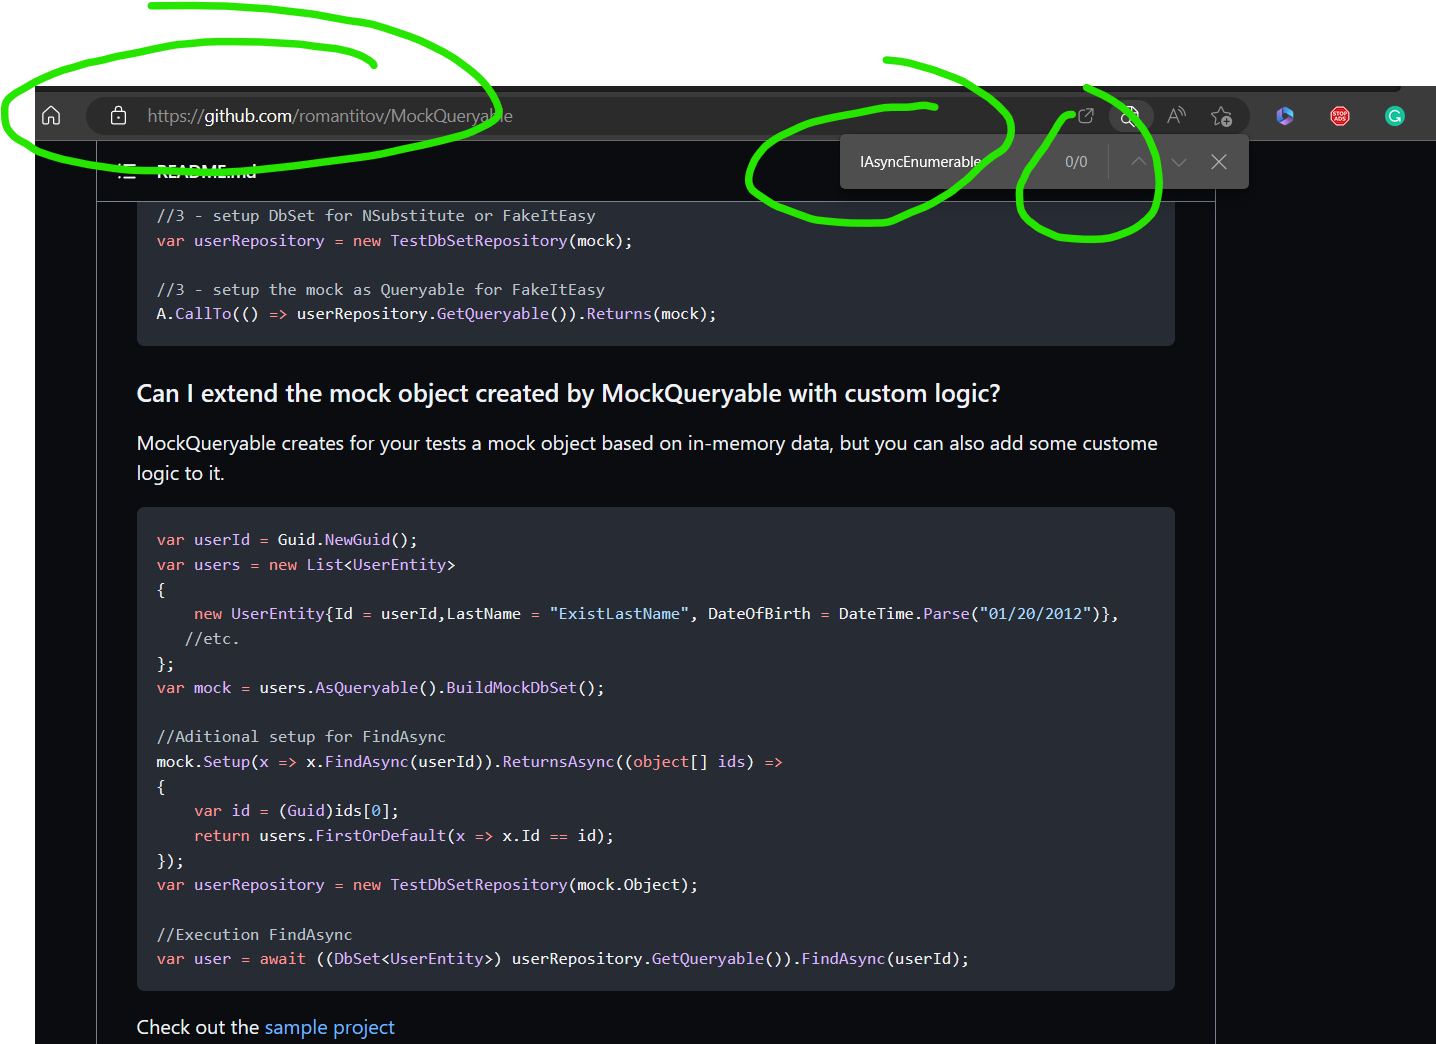Click the A.CallTo GetQueryable Returns line

coord(436,314)
